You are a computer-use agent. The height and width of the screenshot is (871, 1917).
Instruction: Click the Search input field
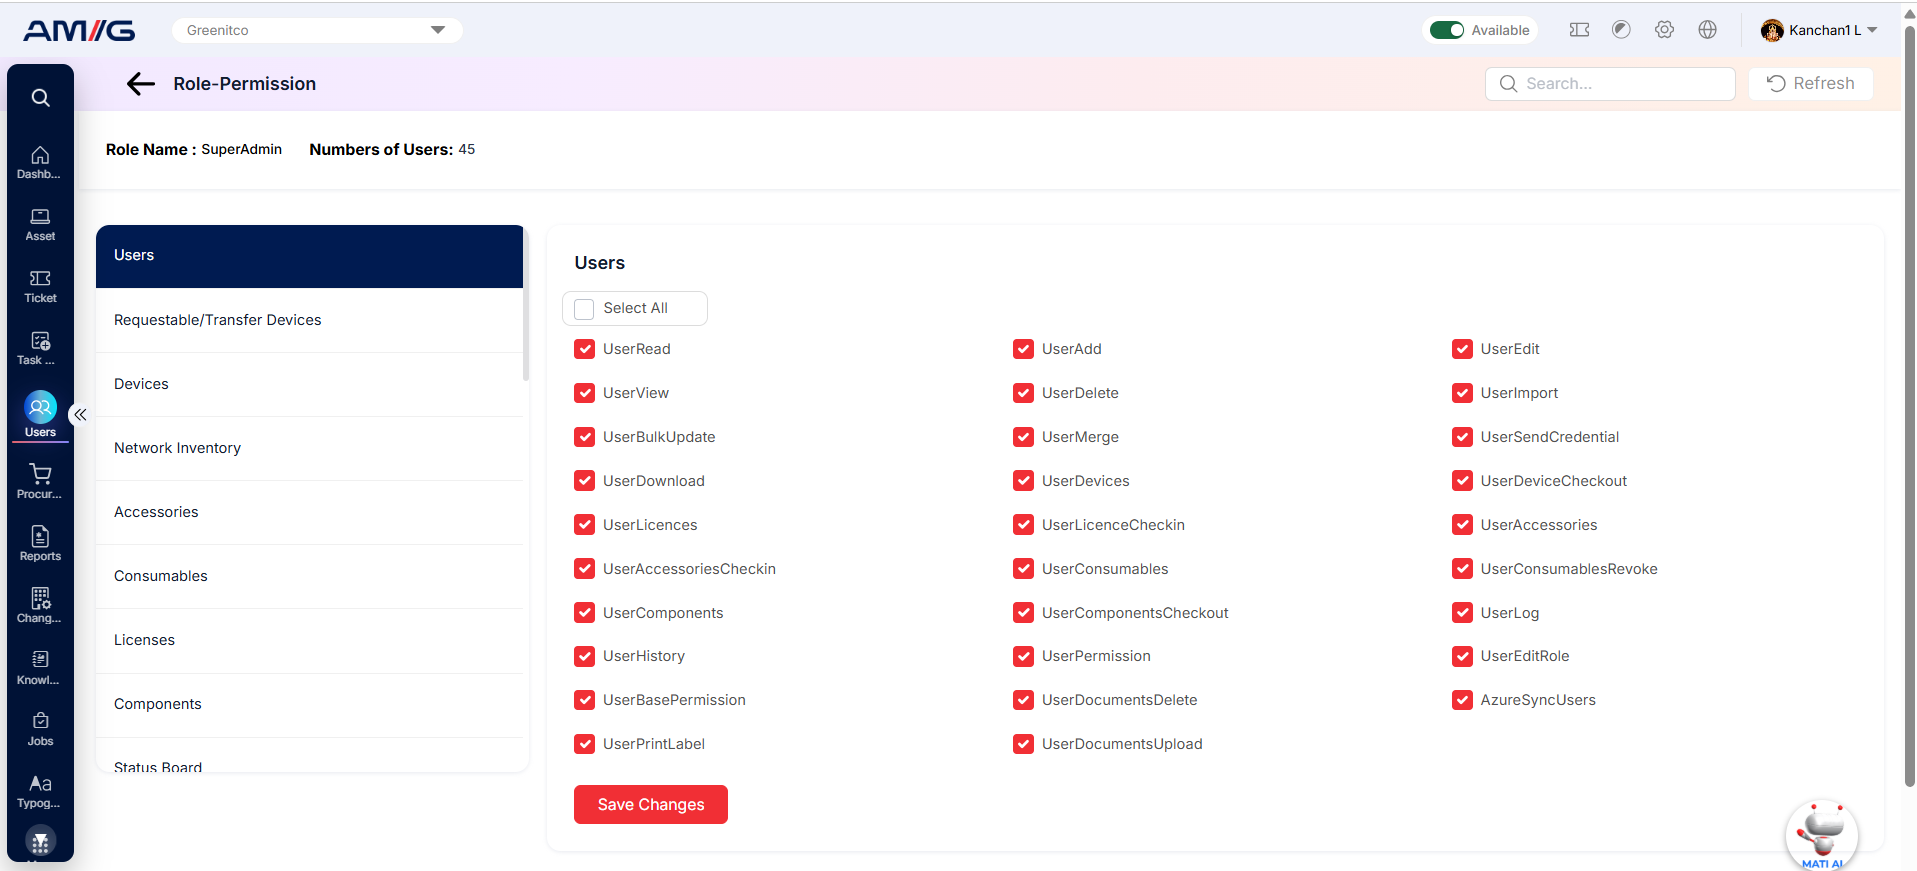(1610, 84)
